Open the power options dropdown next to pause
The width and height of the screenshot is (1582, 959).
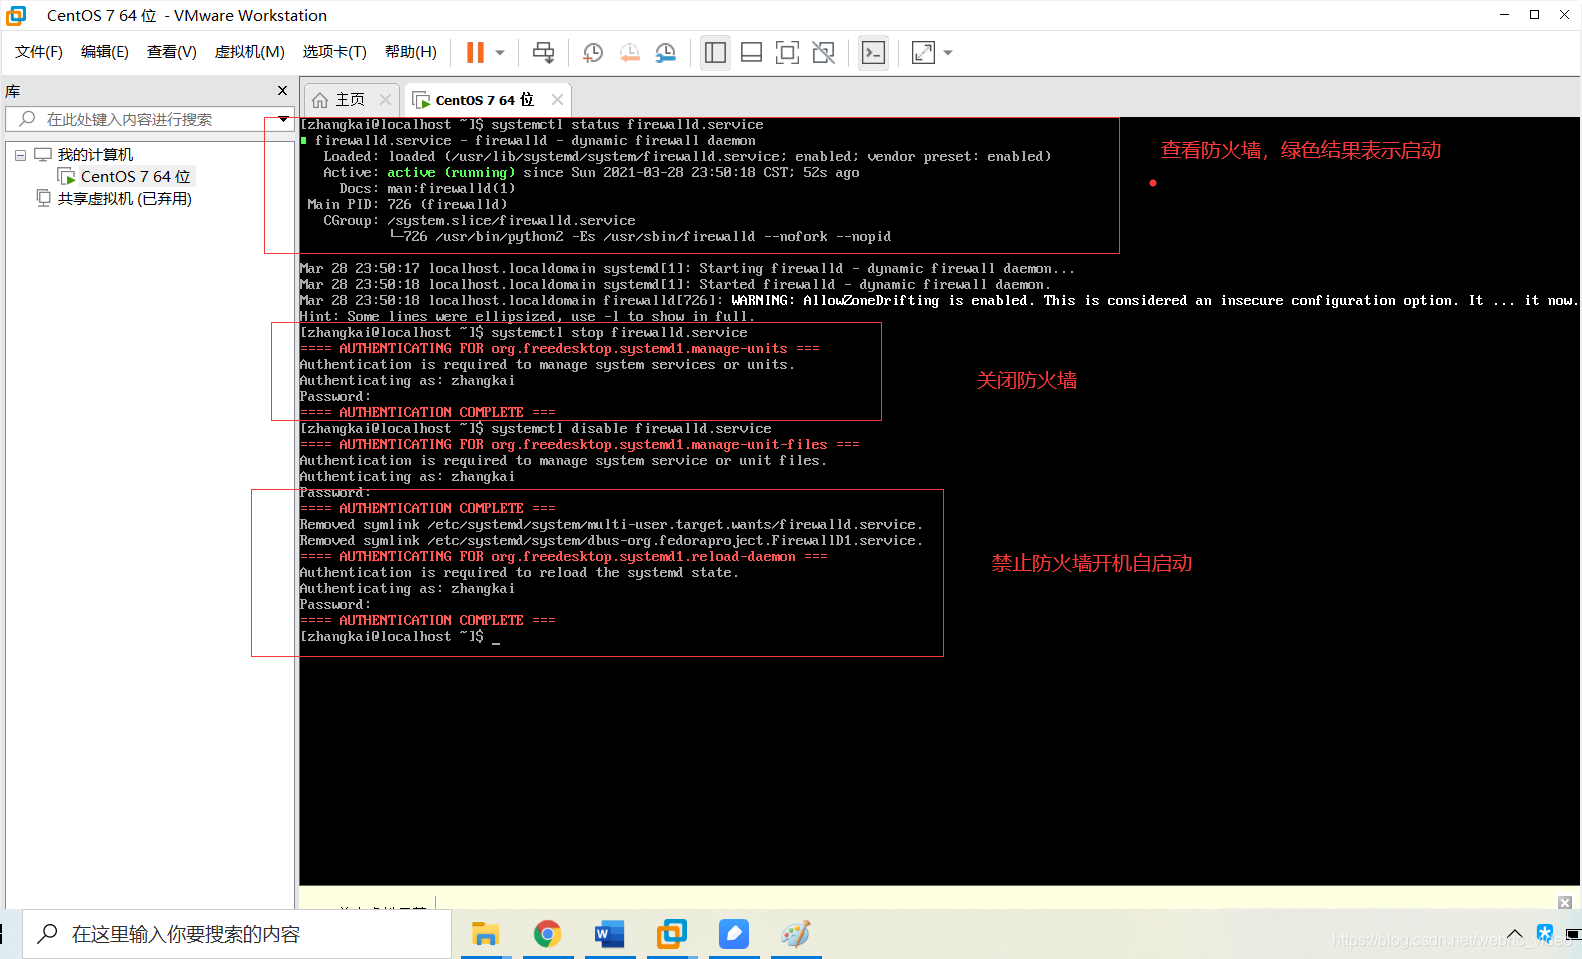pos(500,53)
